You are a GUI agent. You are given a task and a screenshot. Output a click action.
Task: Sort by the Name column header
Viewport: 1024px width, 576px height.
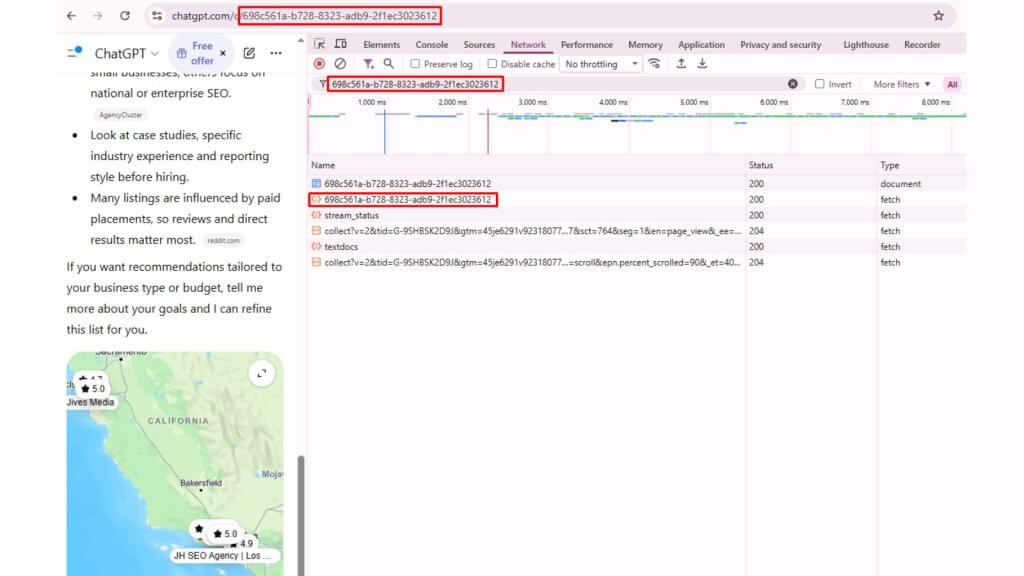[x=526, y=165]
